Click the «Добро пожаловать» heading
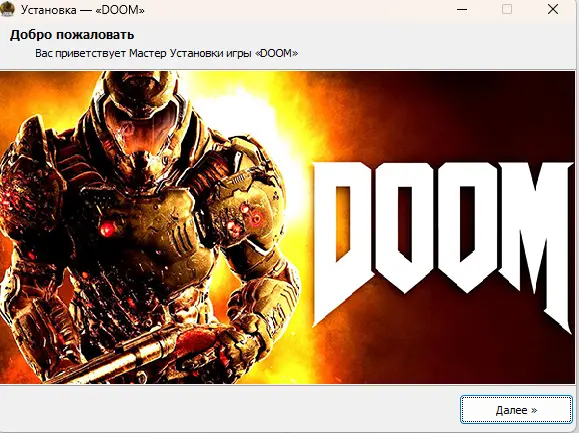The image size is (579, 433). [72, 35]
